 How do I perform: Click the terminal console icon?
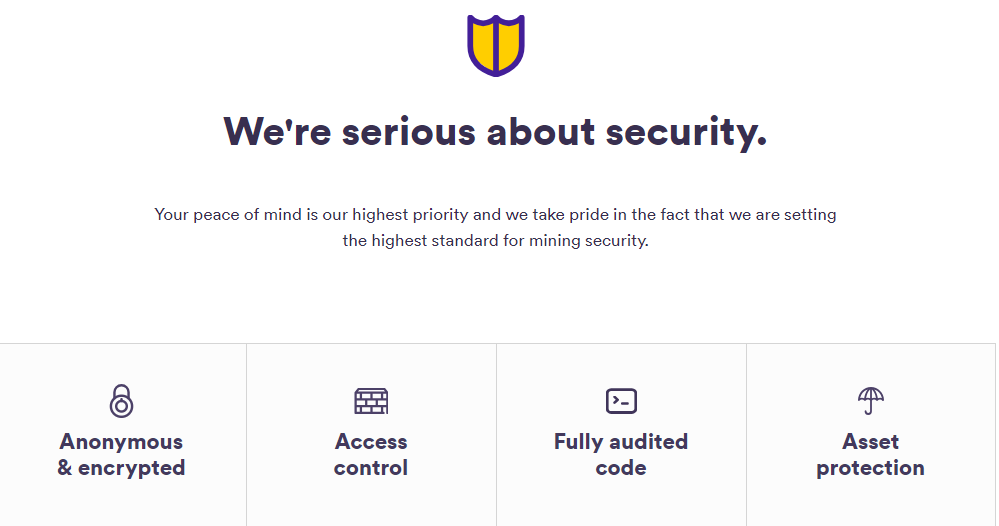pos(621,401)
